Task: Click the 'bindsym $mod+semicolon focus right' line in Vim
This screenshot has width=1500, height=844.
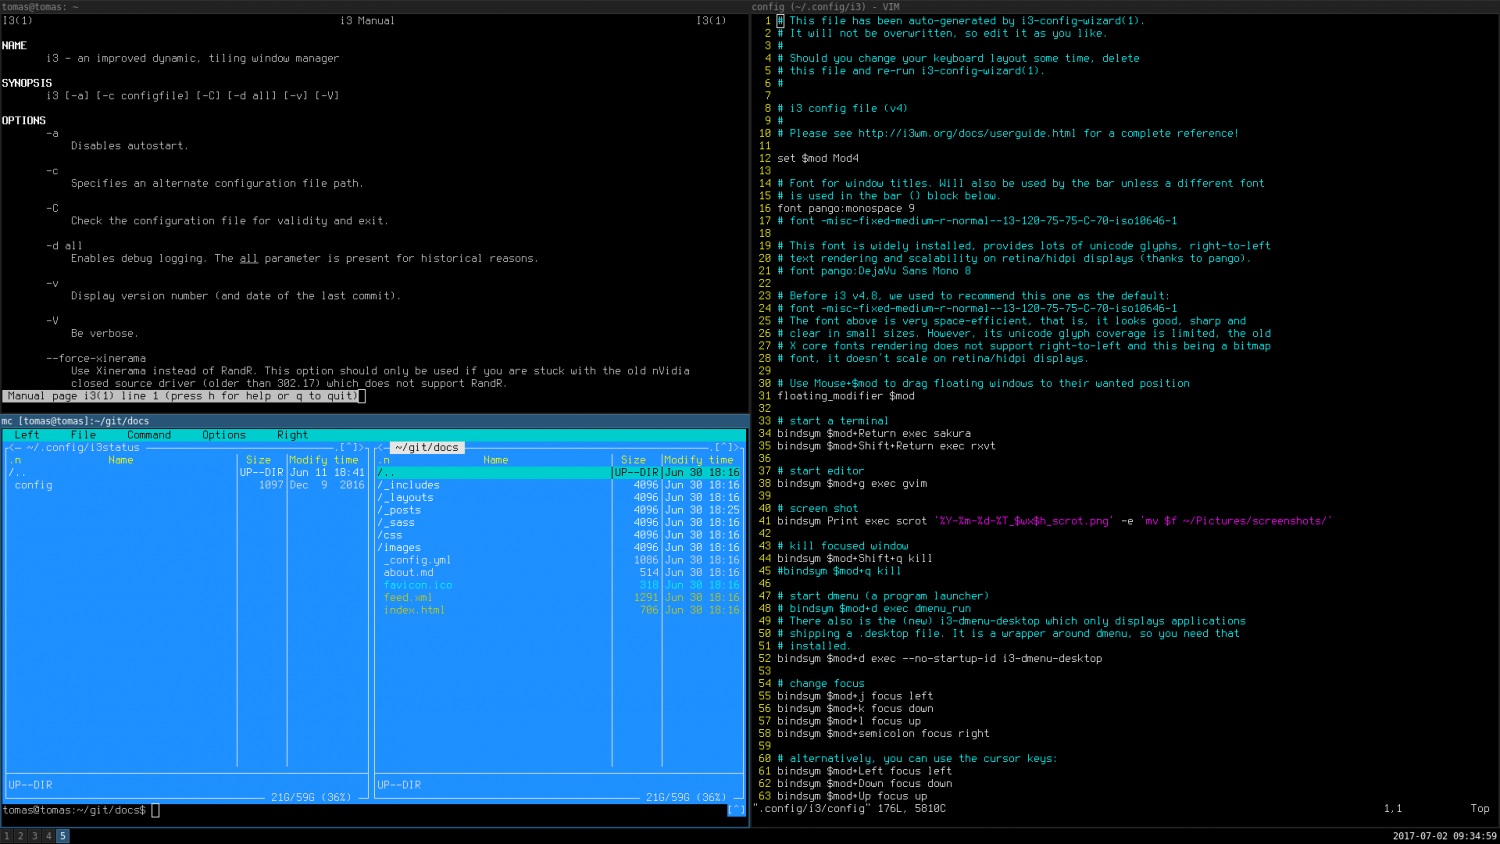Action: (883, 733)
